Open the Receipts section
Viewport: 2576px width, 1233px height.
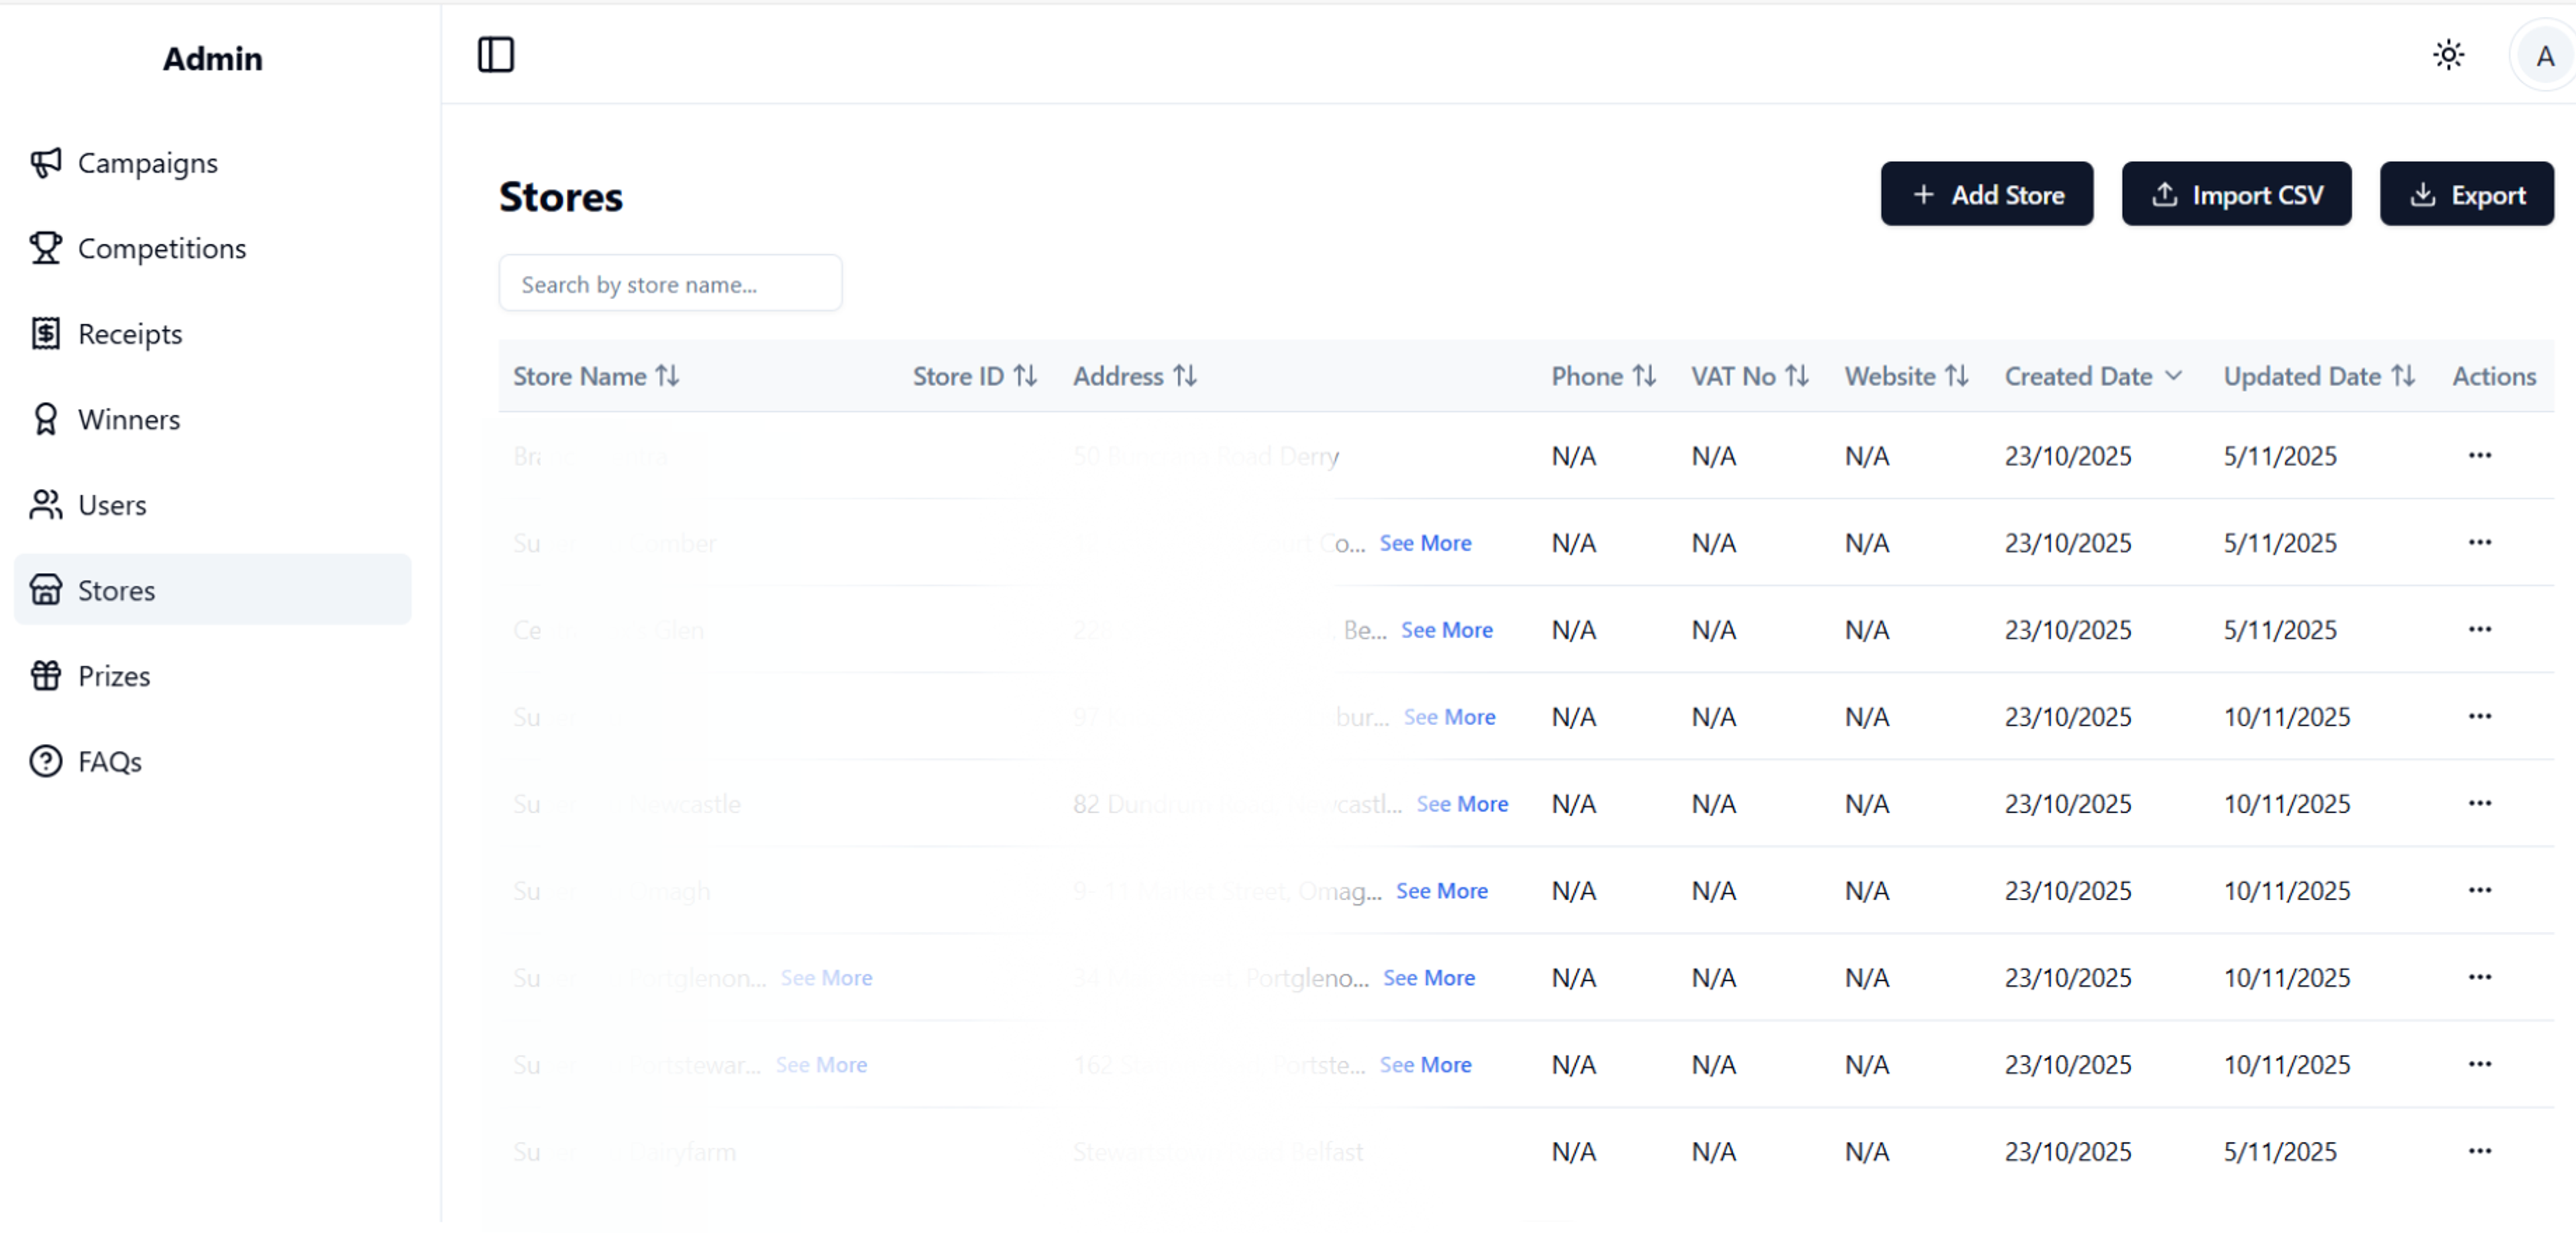[130, 334]
